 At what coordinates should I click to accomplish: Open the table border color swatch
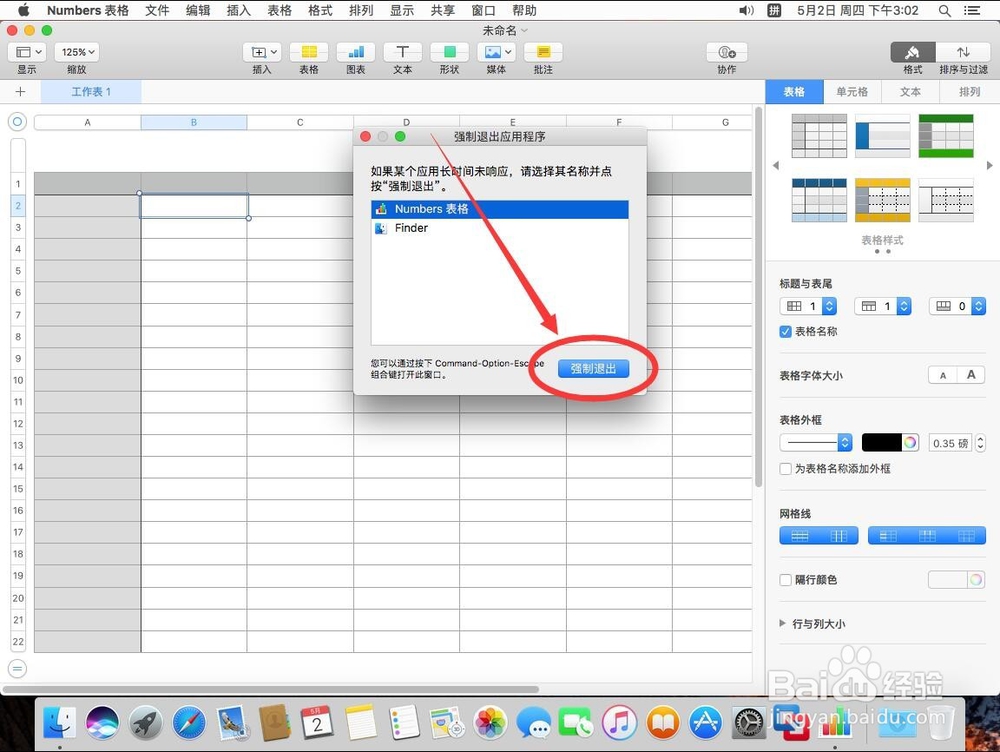pos(884,443)
